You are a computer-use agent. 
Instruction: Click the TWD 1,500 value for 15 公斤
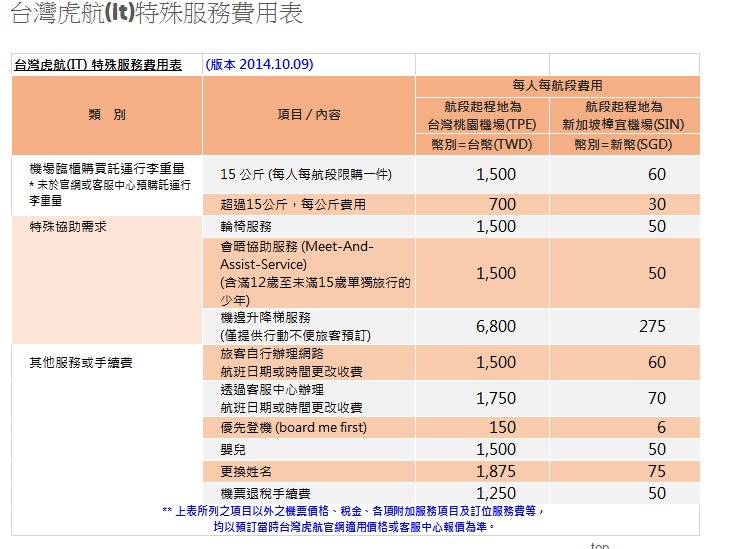pyautogui.click(x=496, y=175)
